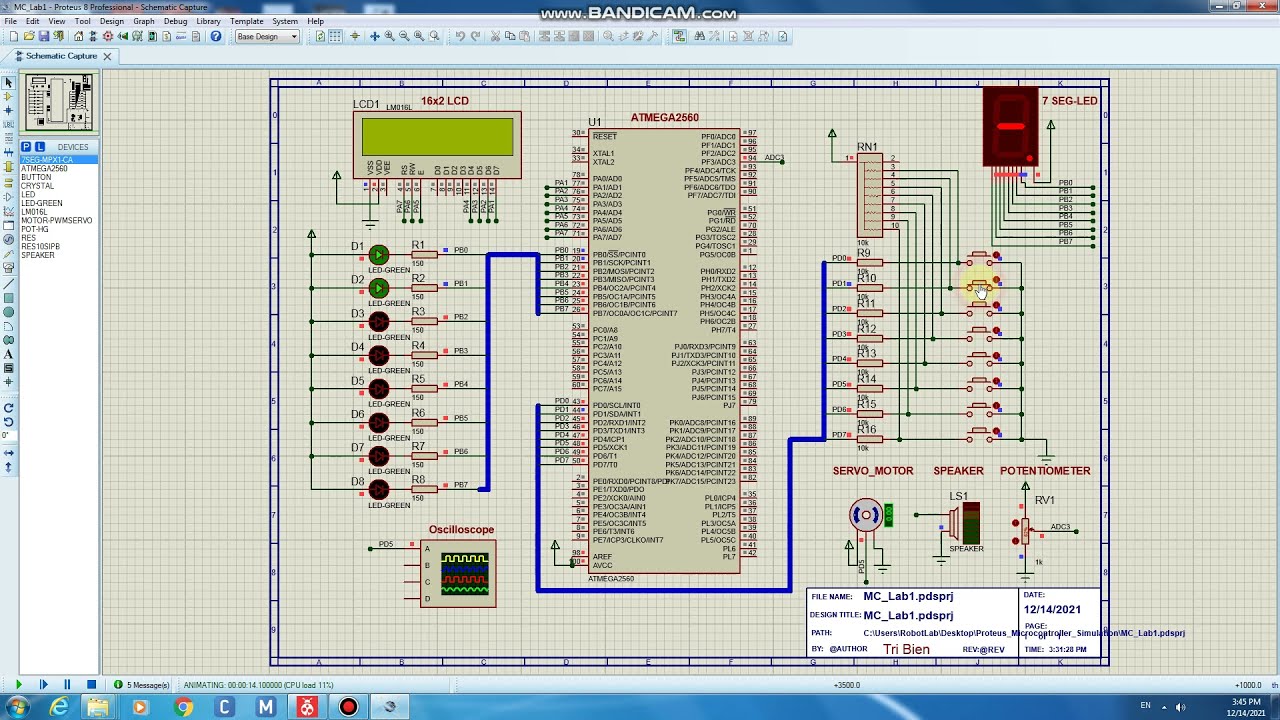This screenshot has height=720, width=1280.
Task: Click the Zoom to View Entire Sheet icon
Action: [419, 36]
